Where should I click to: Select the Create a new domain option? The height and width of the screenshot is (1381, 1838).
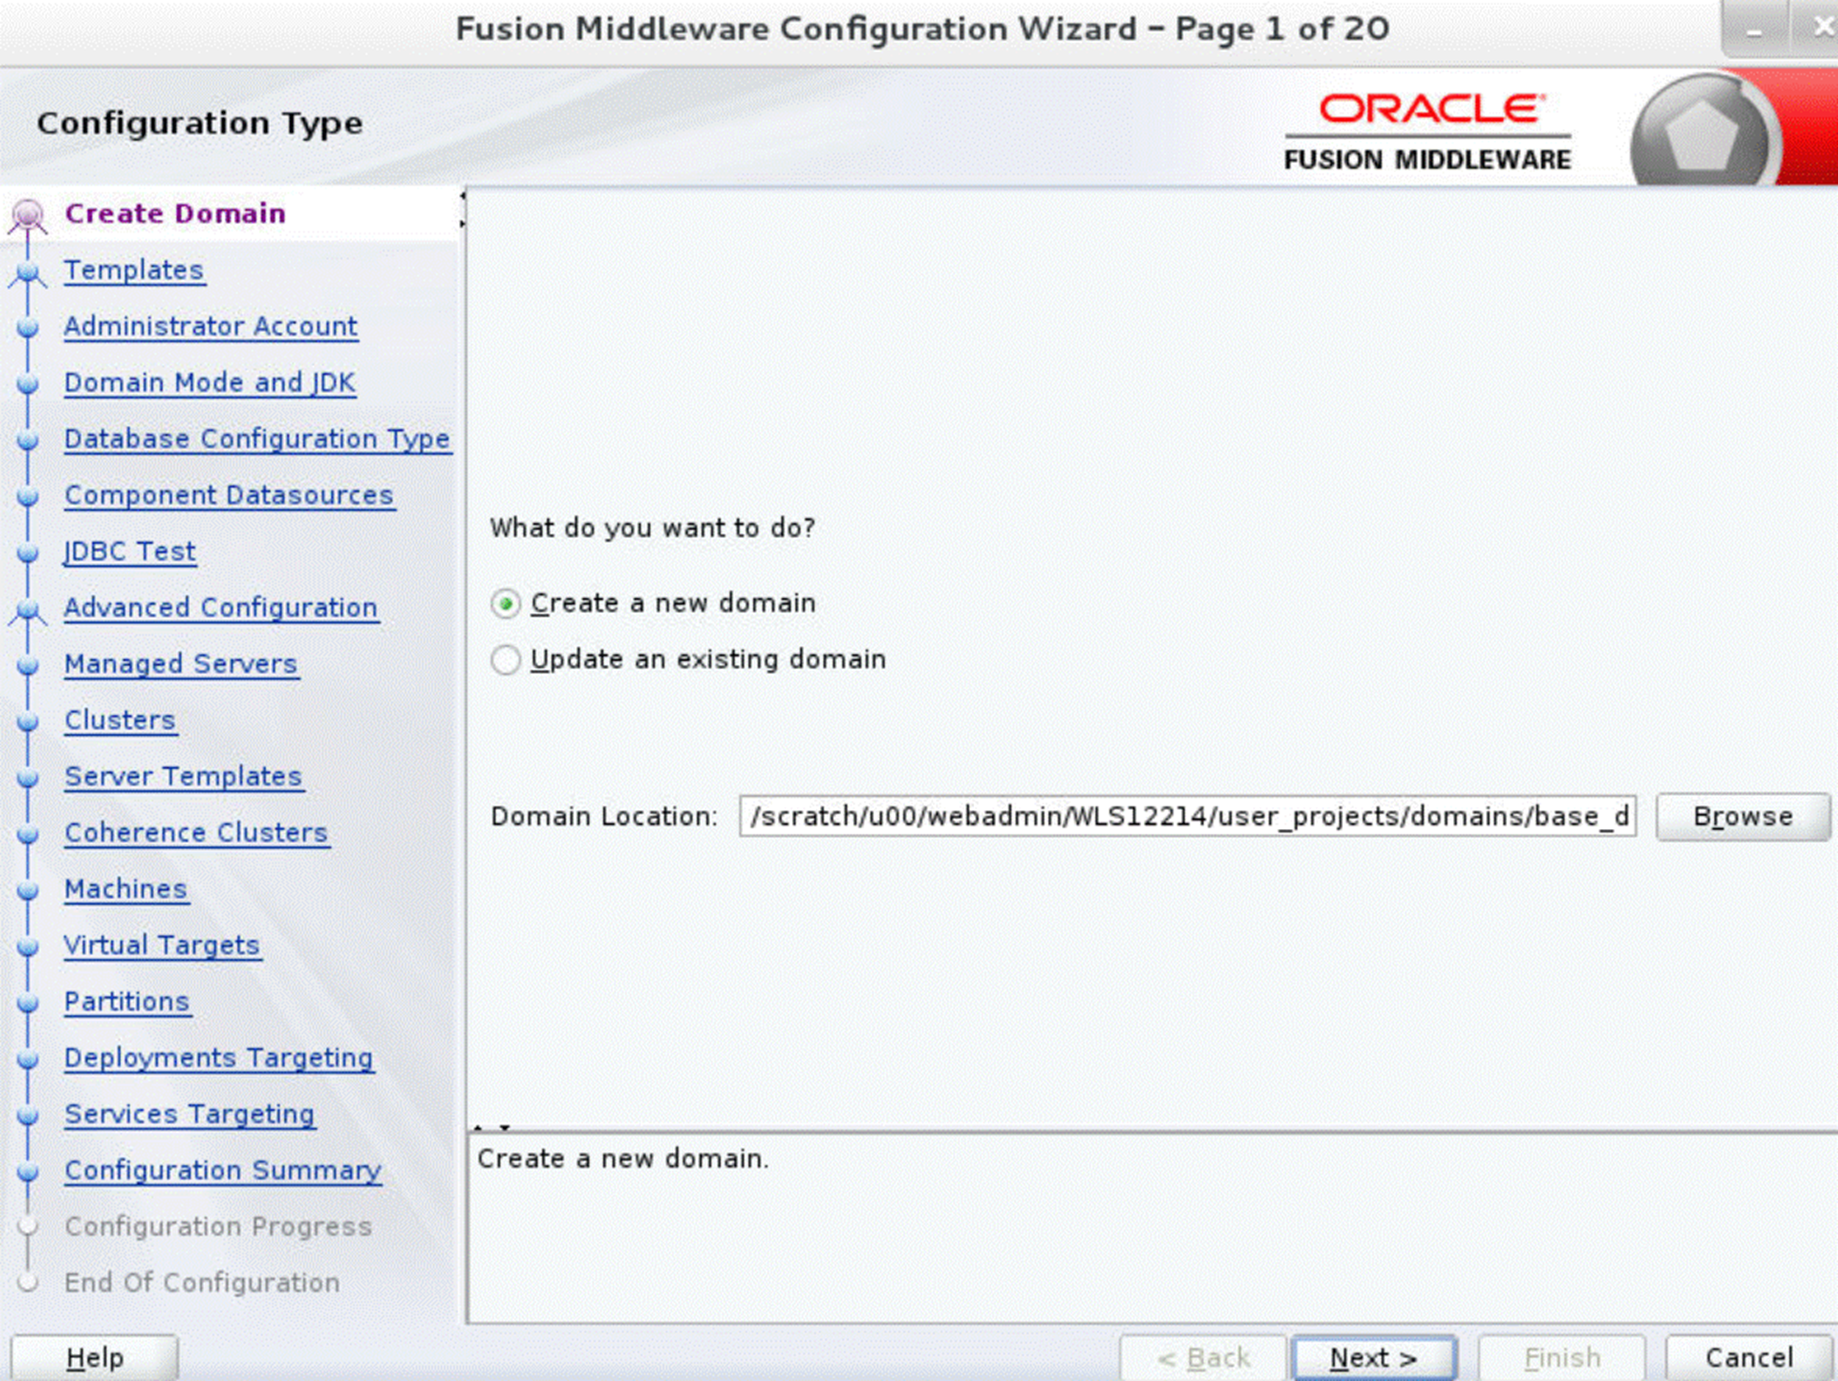[507, 603]
